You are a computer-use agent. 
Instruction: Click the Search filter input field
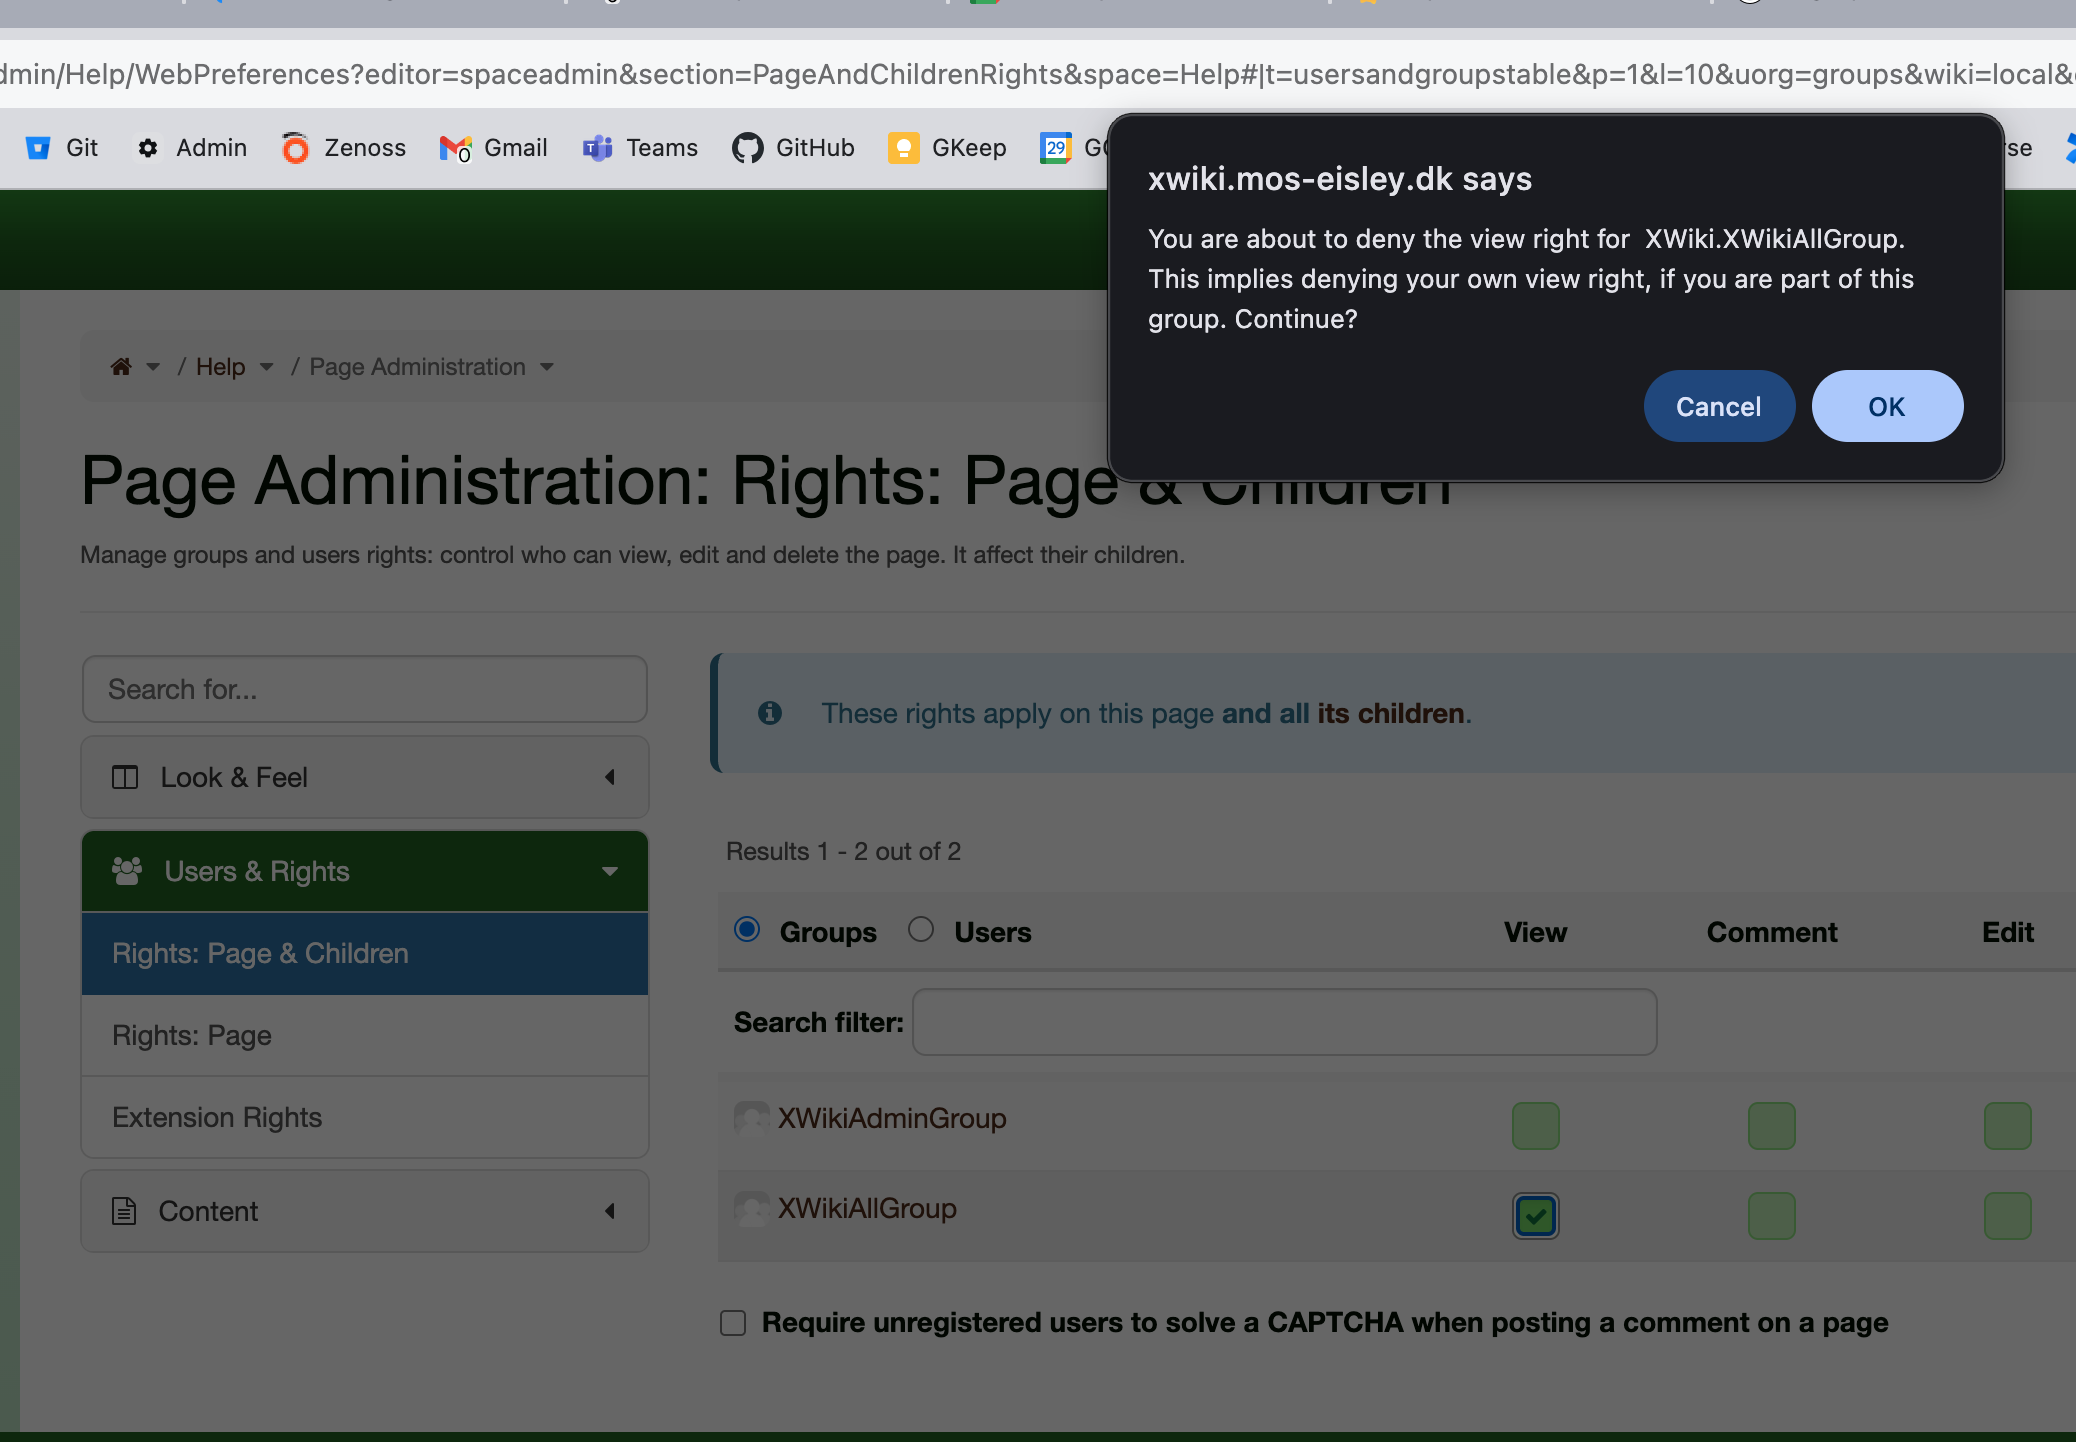click(x=1284, y=1022)
